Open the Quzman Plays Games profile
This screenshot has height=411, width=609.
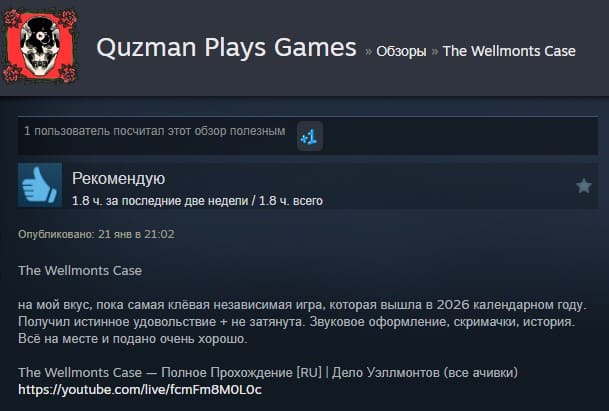pos(226,47)
